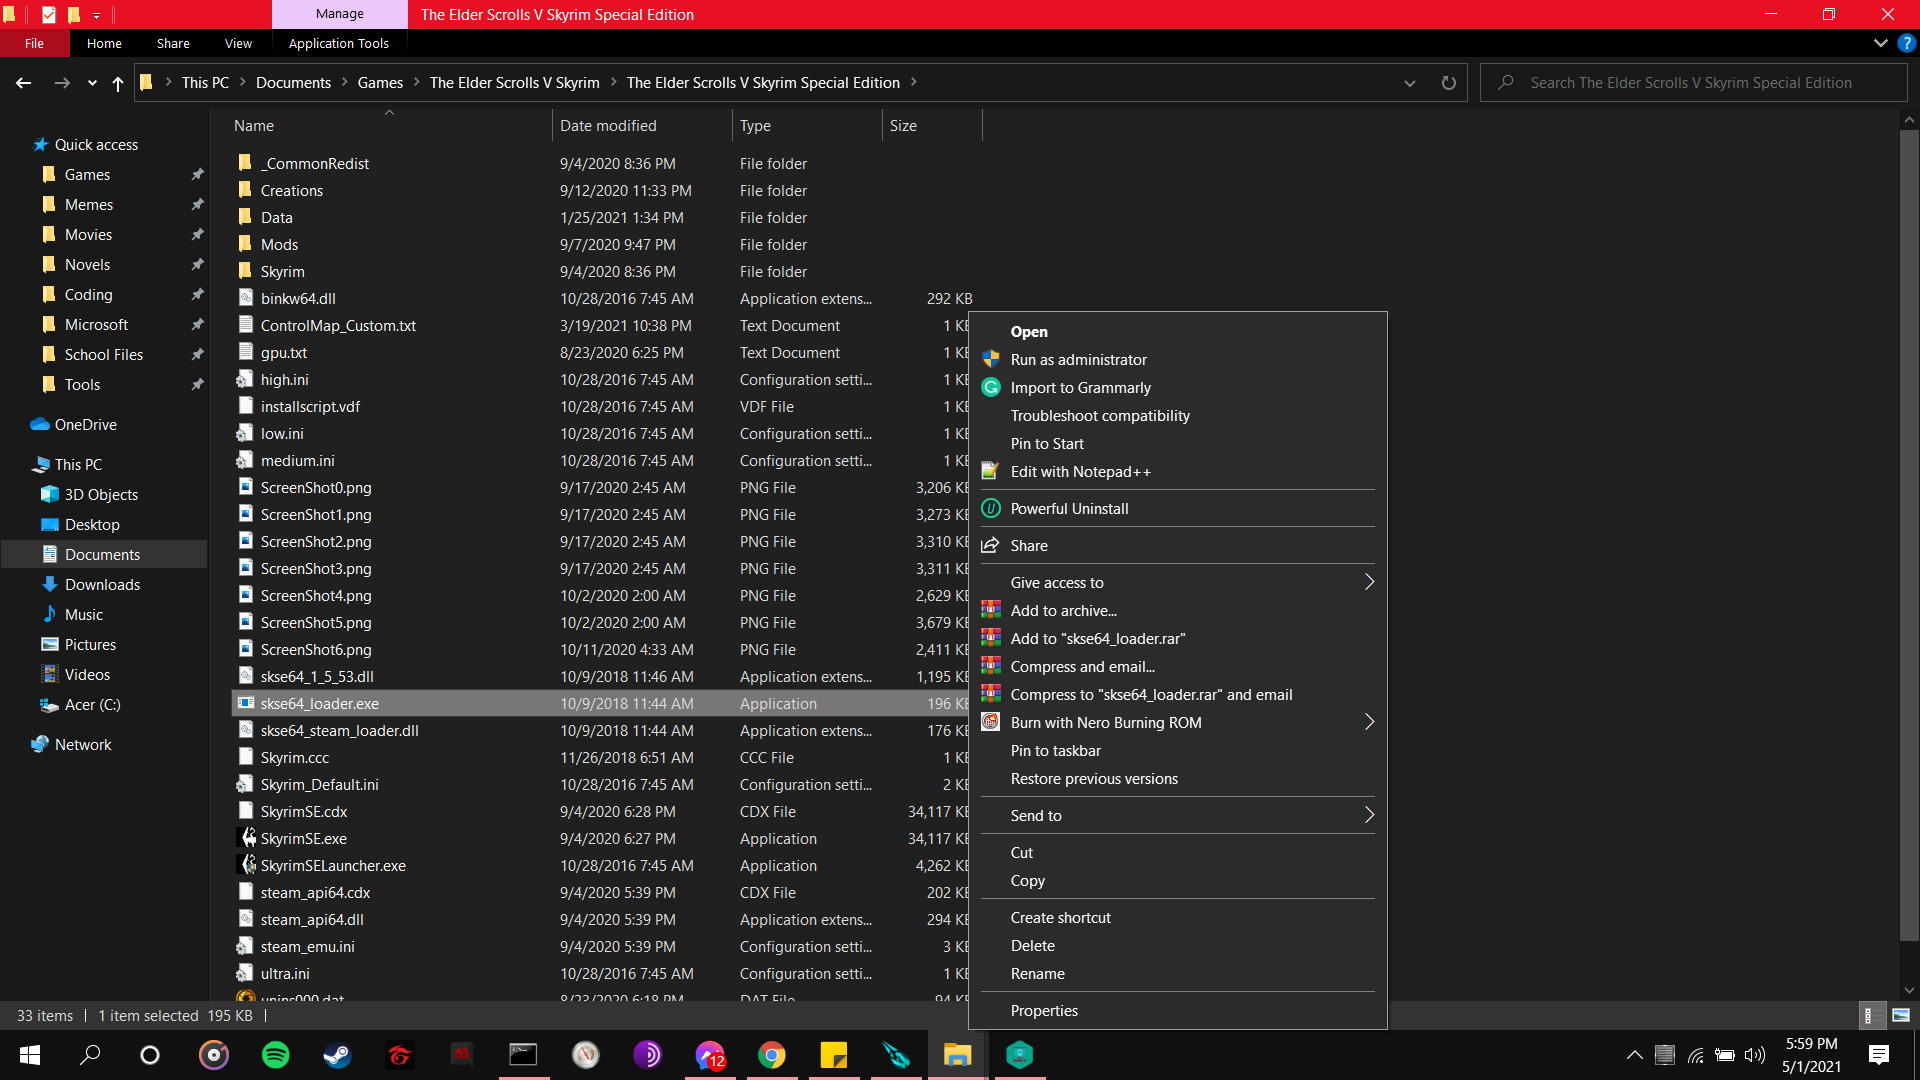Click Documents in the breadcrumb path
The width and height of the screenshot is (1920, 1080).
click(x=293, y=82)
